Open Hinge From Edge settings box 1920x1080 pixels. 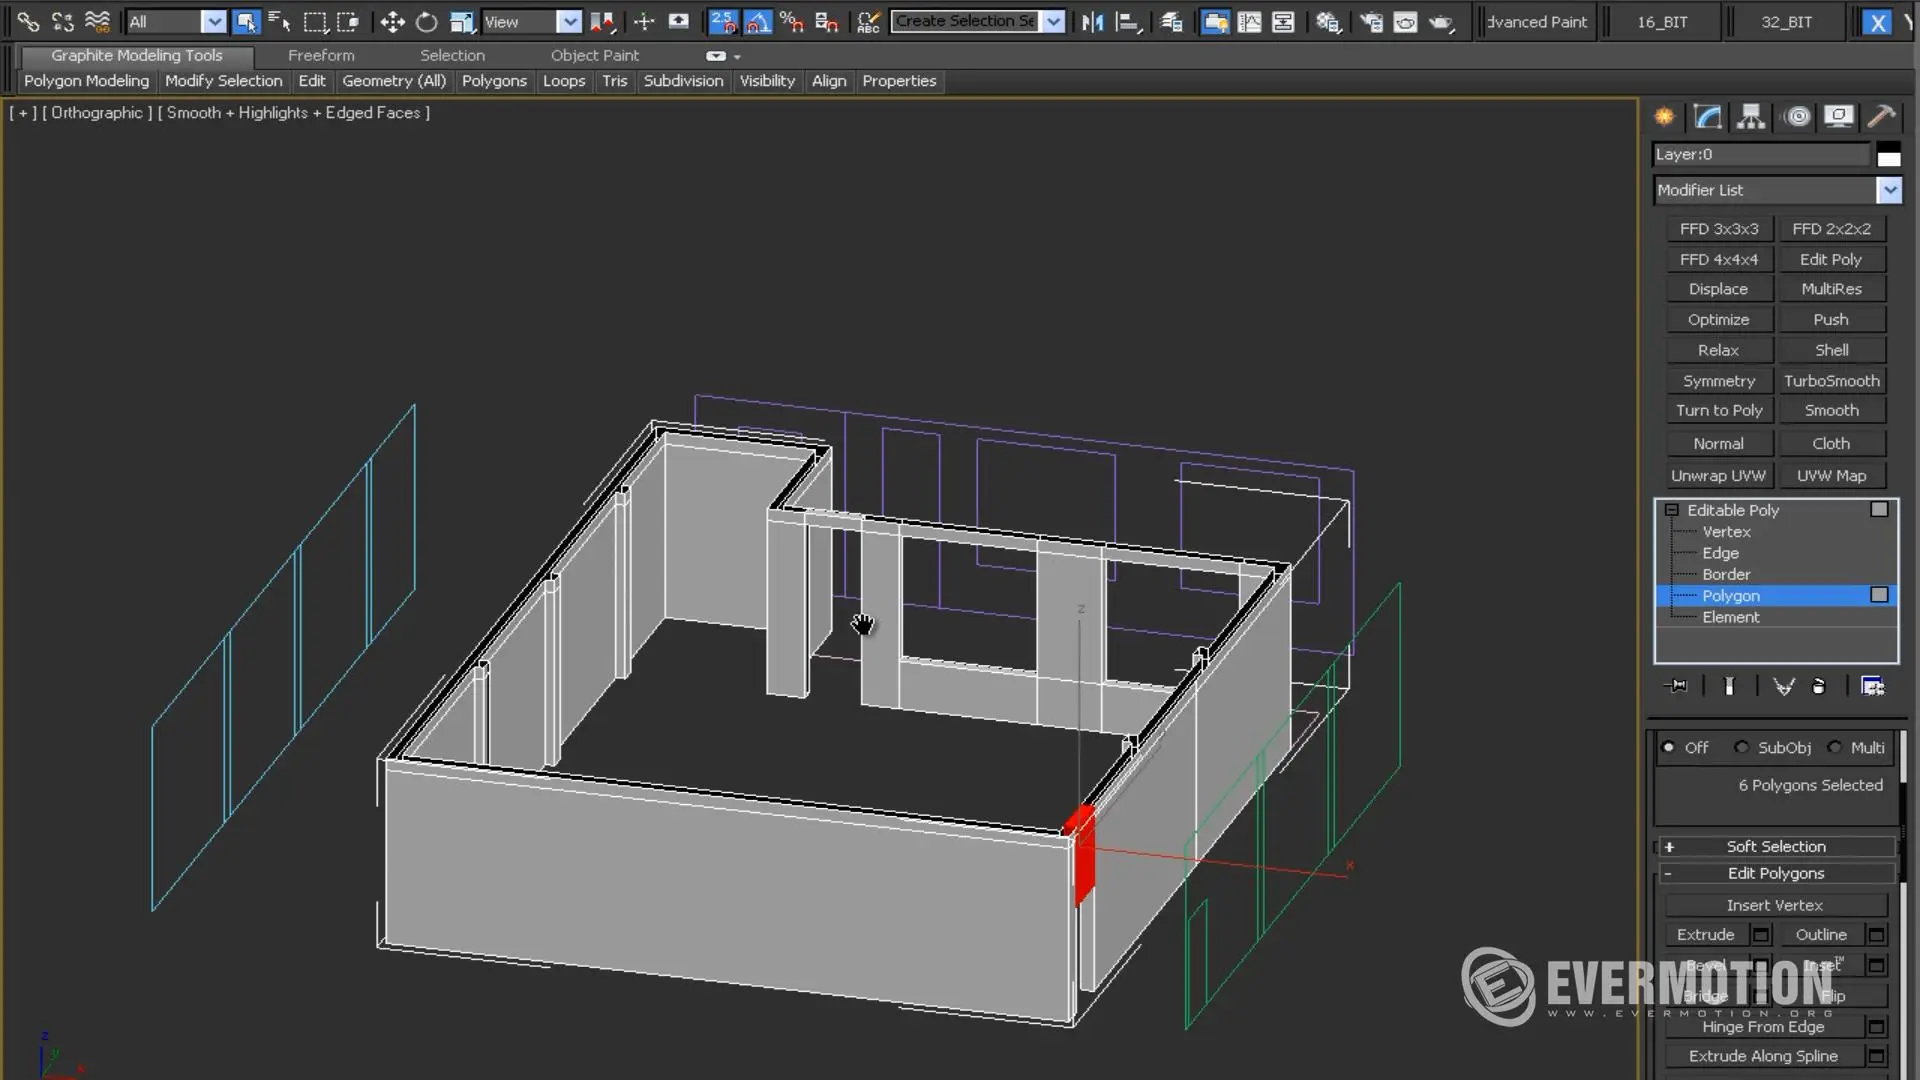pyautogui.click(x=1876, y=1026)
